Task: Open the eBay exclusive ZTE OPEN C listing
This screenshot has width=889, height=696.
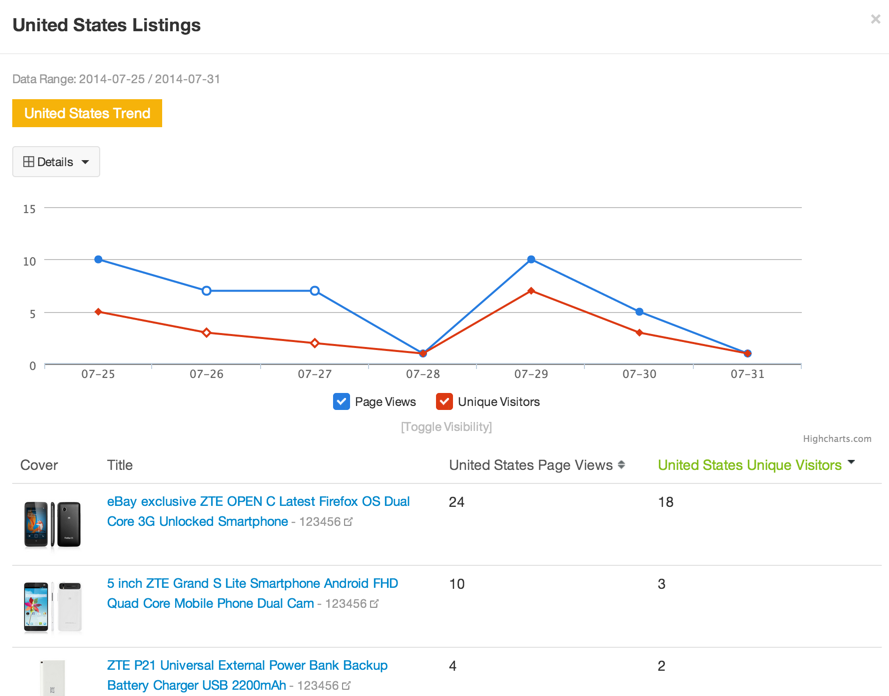Action: point(258,511)
